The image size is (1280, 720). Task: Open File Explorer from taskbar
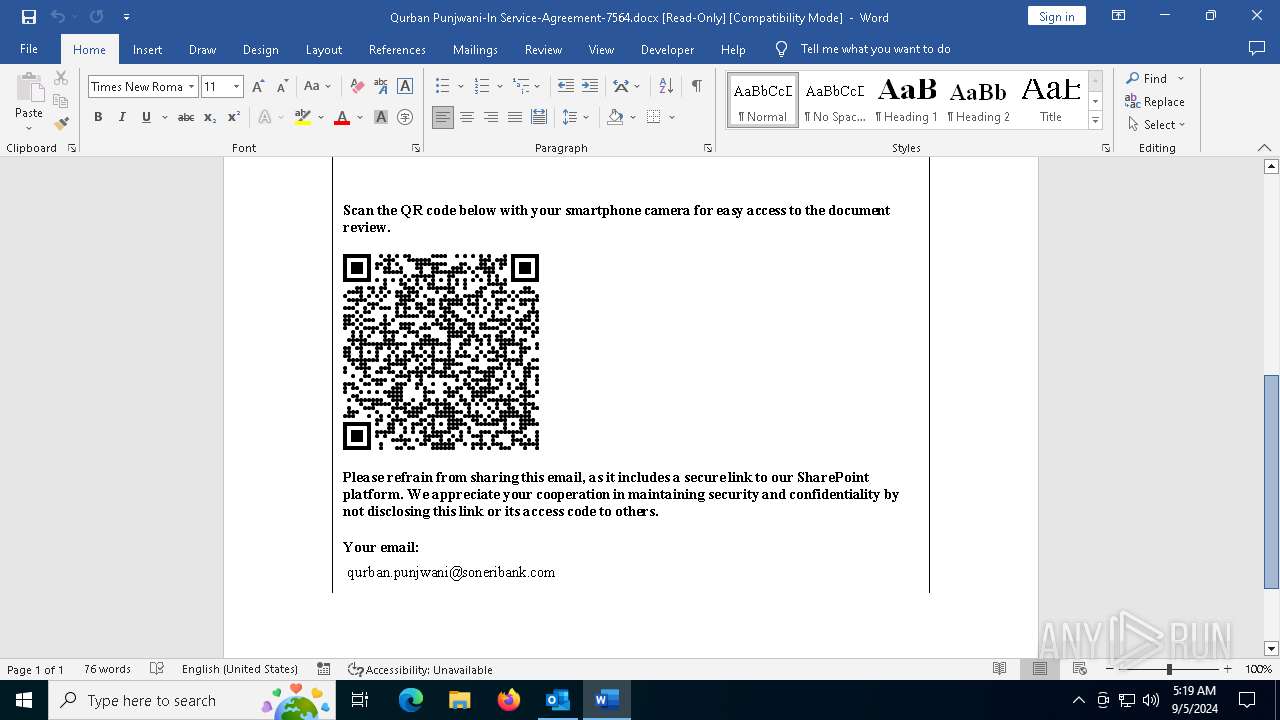point(460,700)
